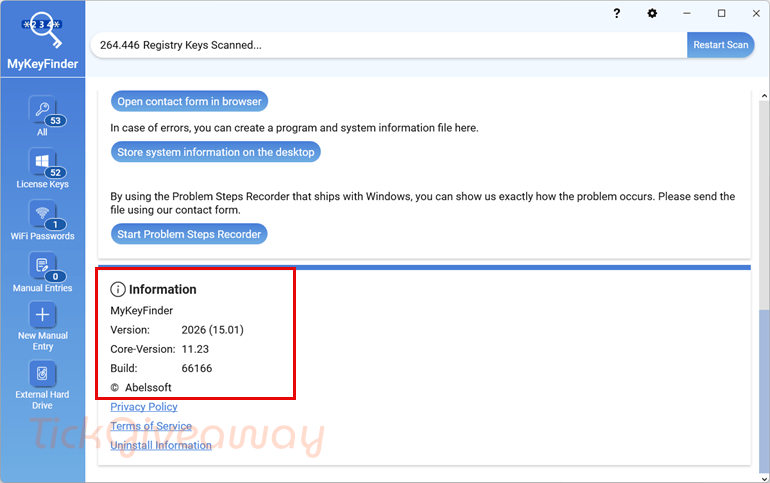Open the Terms of Service link
The height and width of the screenshot is (483, 770).
pos(151,426)
